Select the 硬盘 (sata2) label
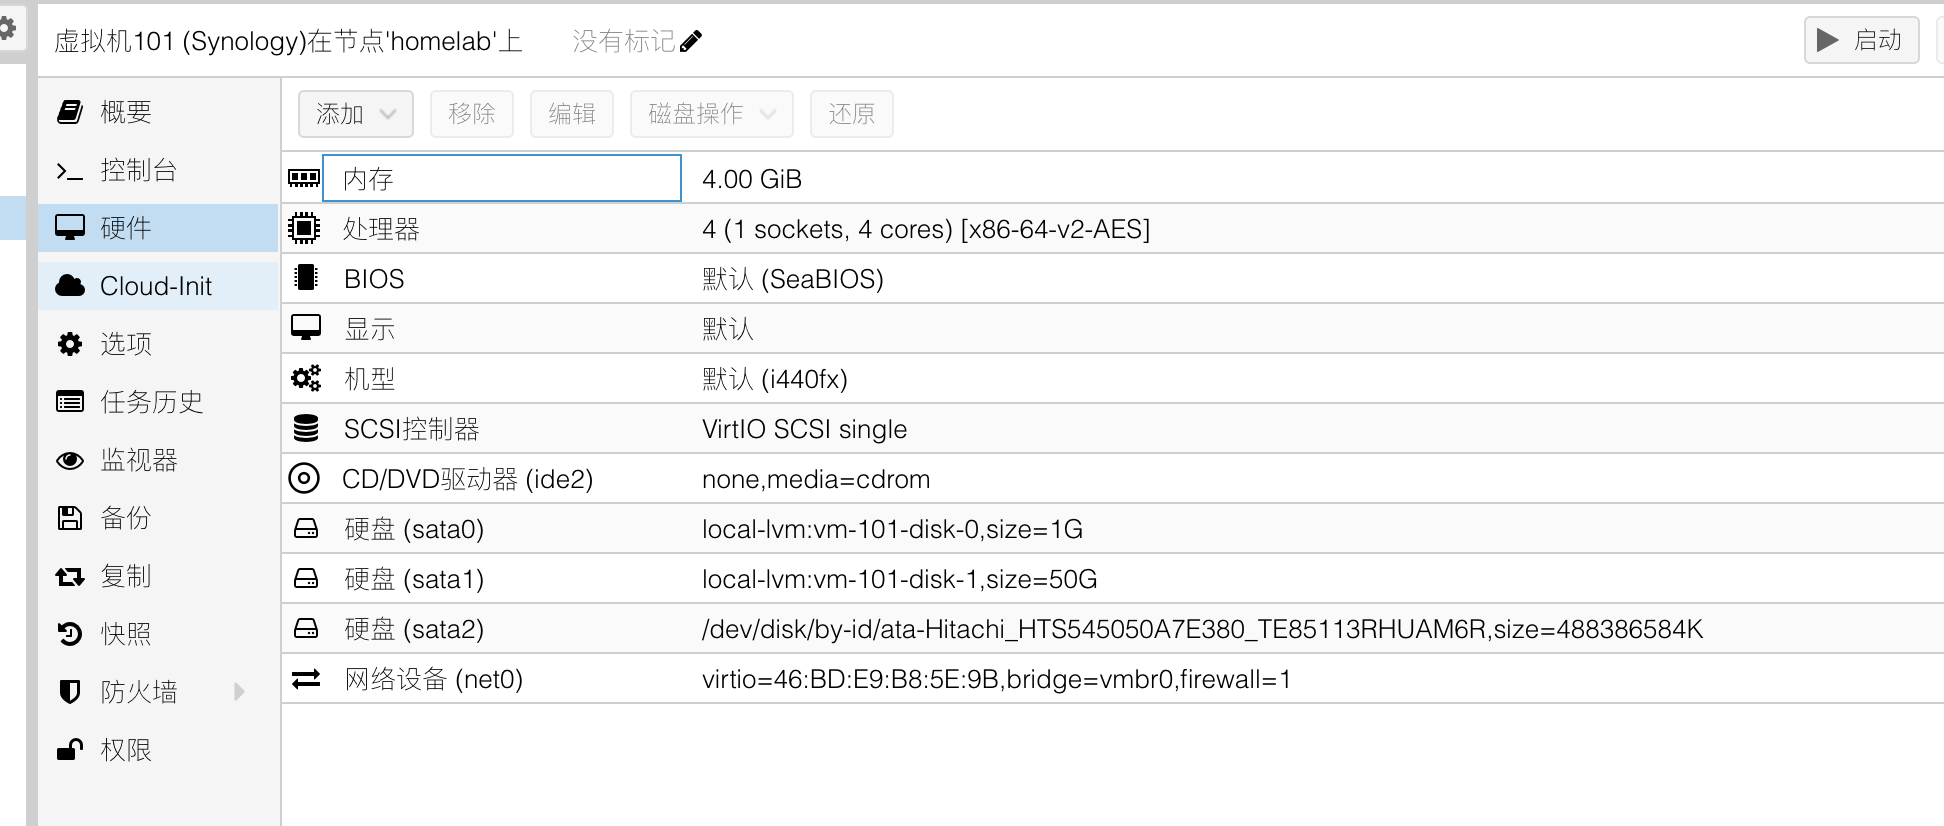Screen dimensions: 1944x826 click(x=414, y=629)
